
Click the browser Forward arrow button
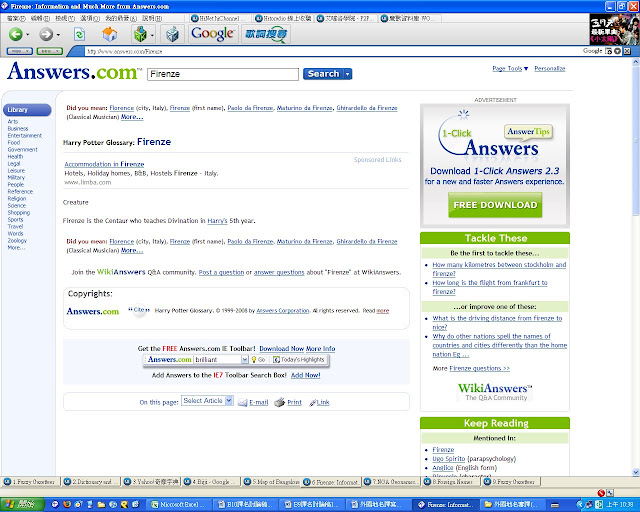click(x=46, y=34)
